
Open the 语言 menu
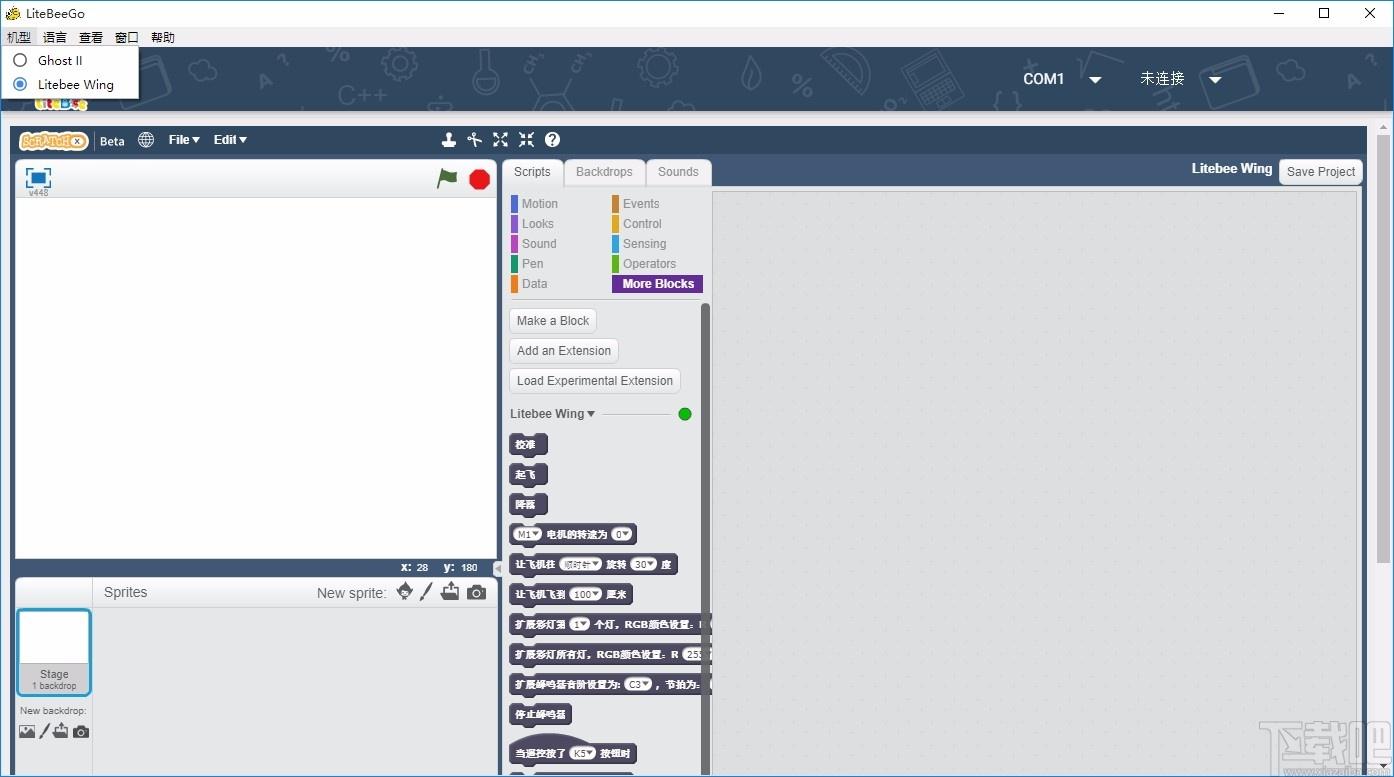click(x=55, y=37)
